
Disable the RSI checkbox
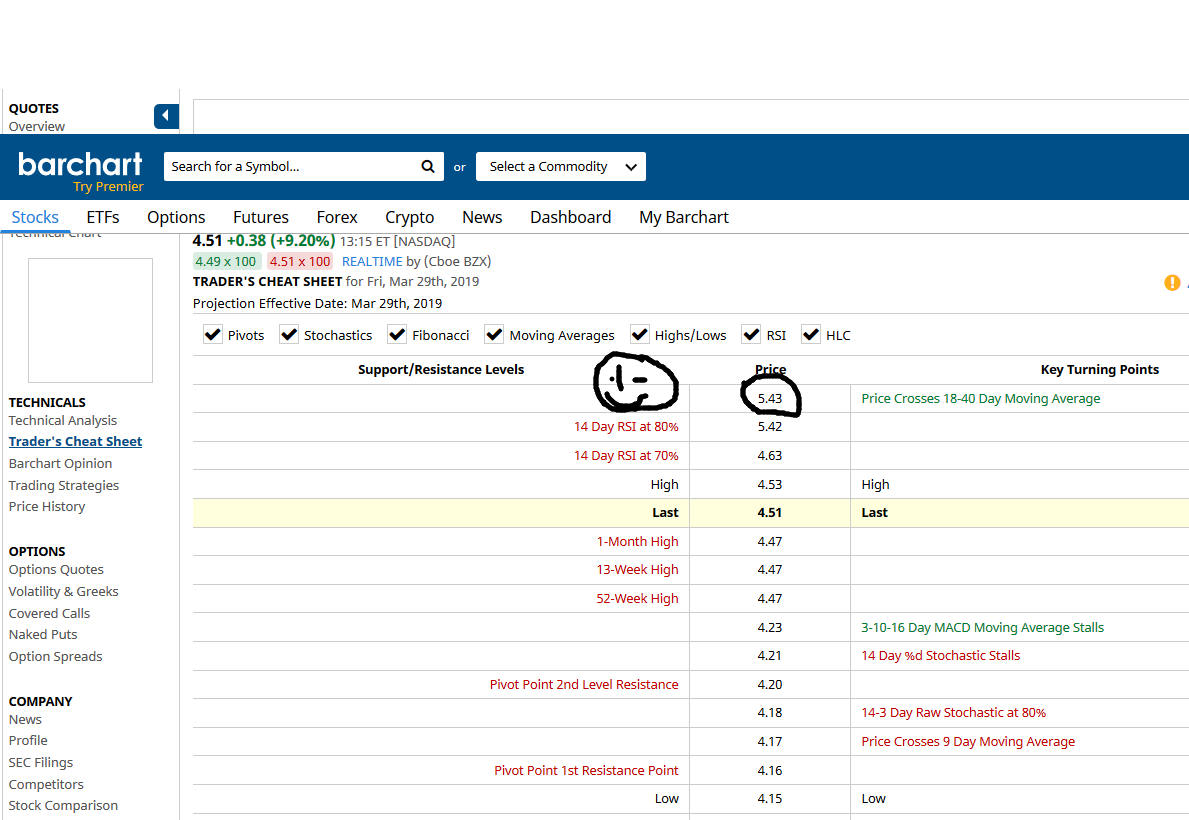751,335
